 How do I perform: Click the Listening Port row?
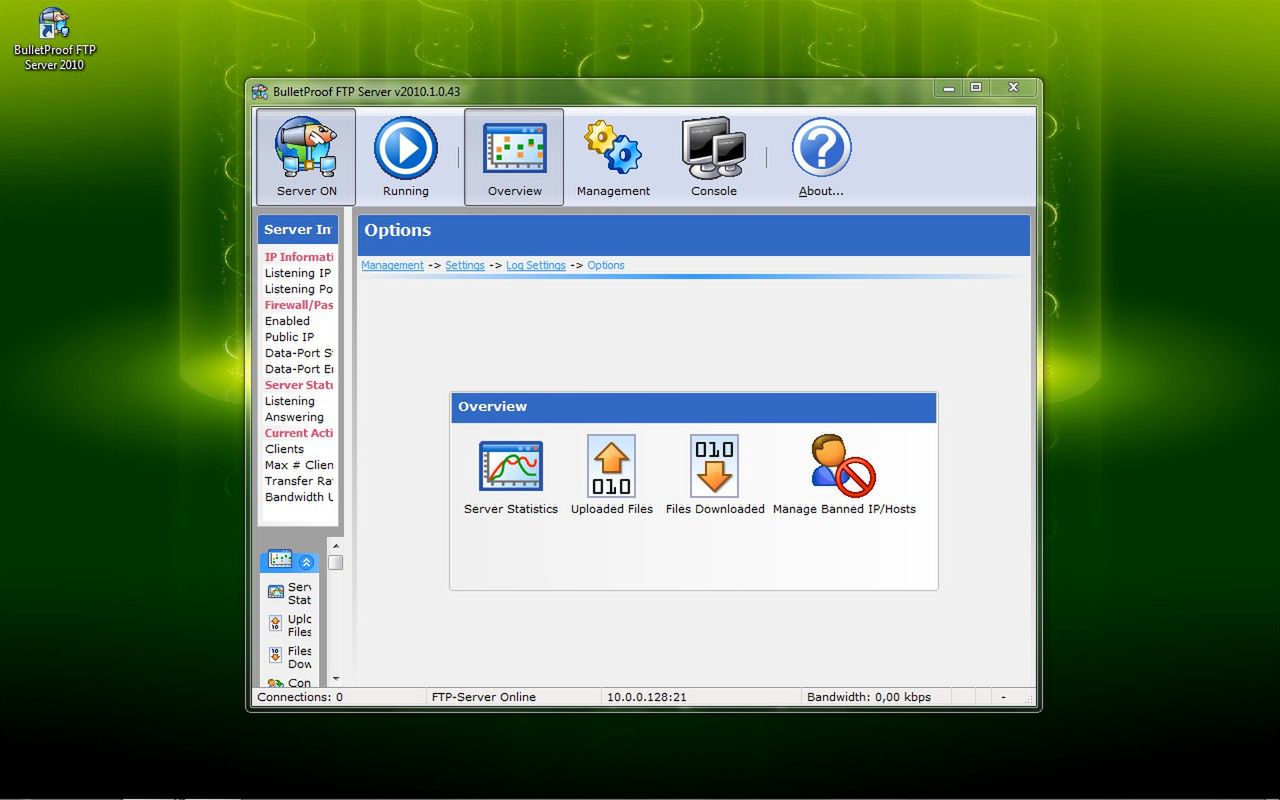(x=299, y=289)
